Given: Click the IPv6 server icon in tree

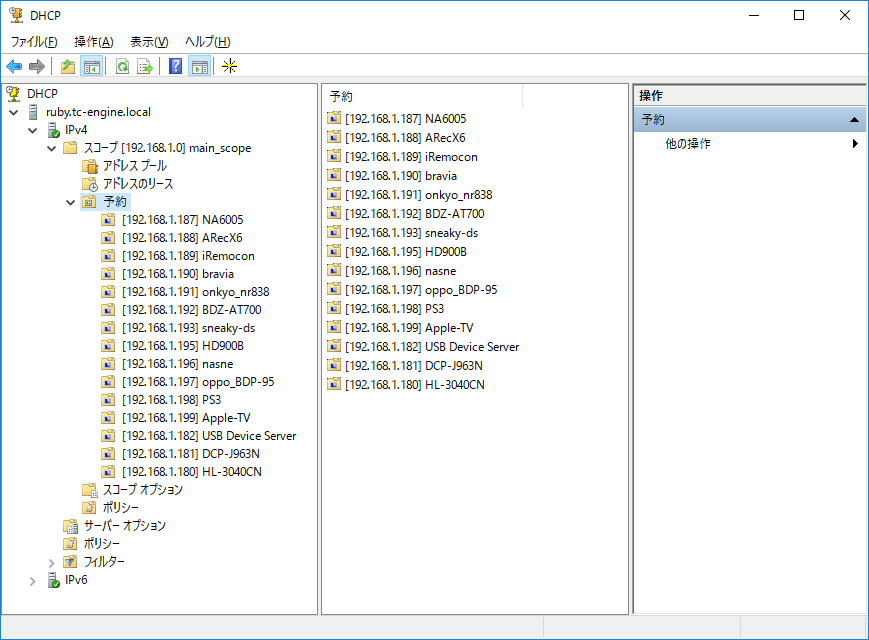Looking at the screenshot, I should 53,580.
